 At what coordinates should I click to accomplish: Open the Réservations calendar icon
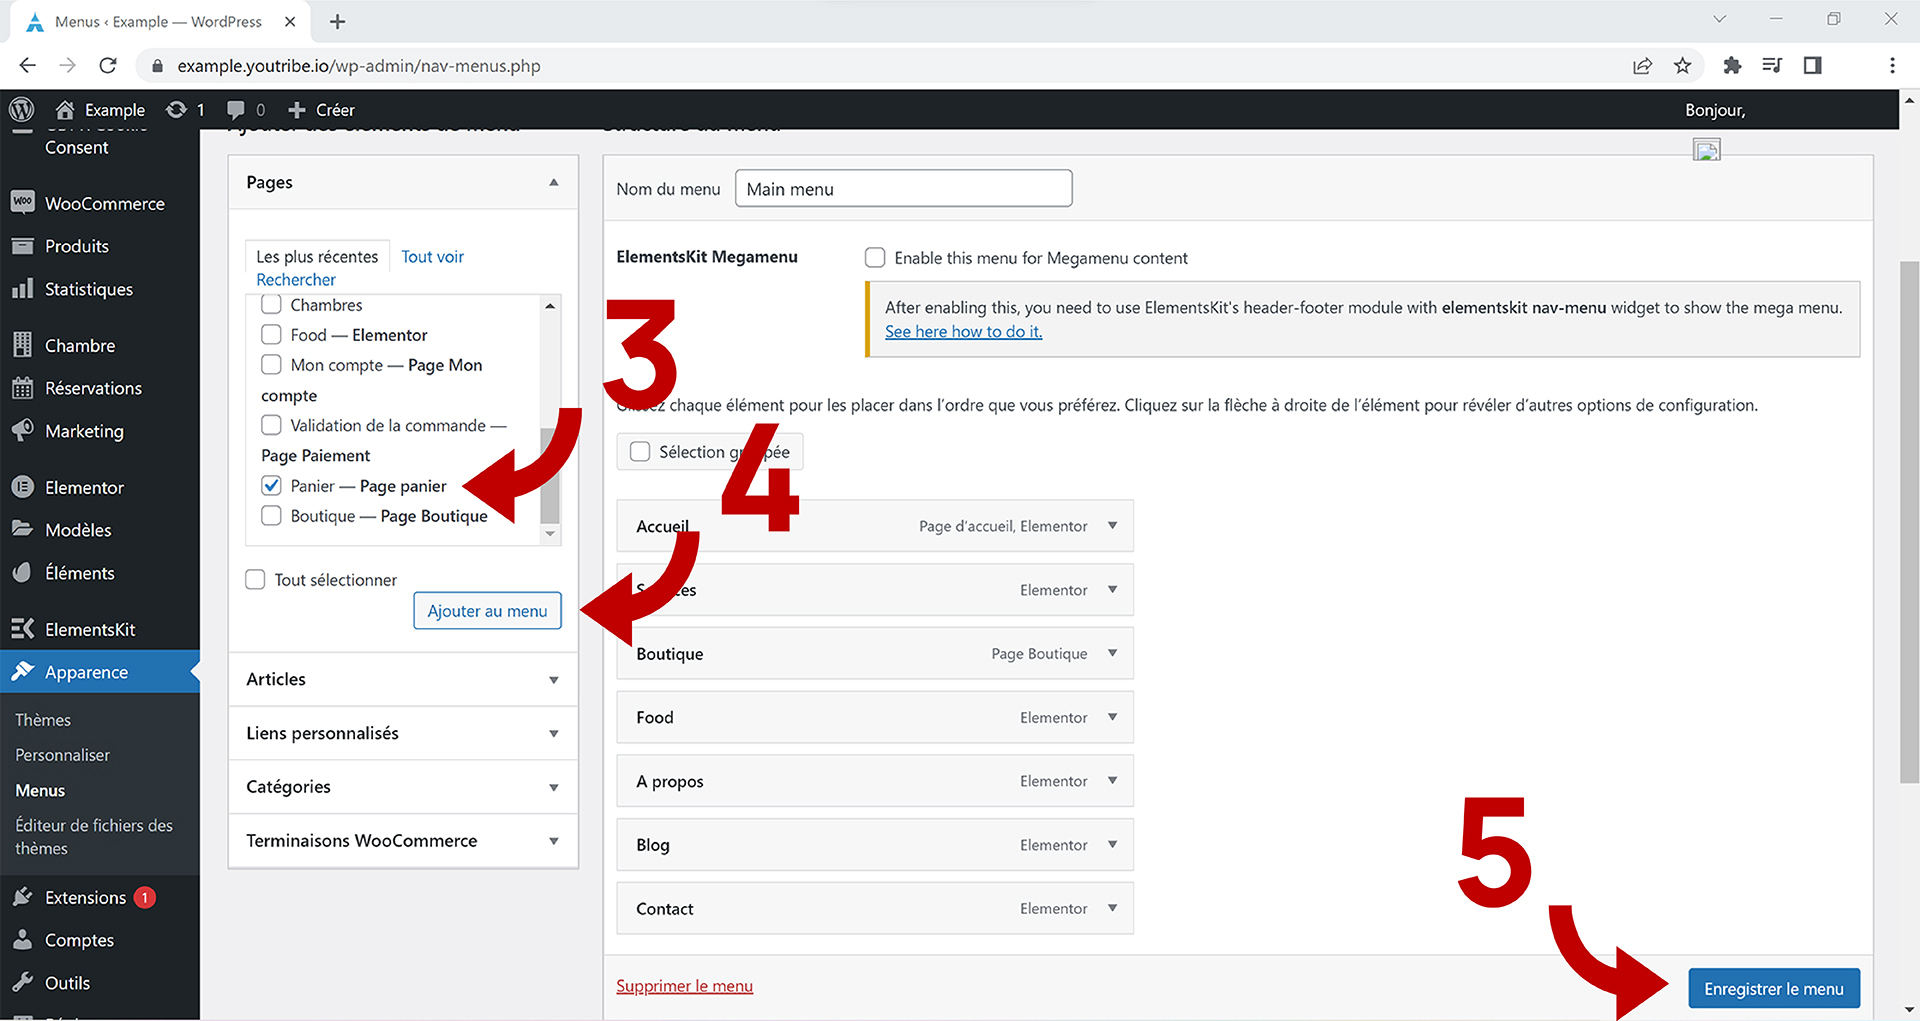23,388
